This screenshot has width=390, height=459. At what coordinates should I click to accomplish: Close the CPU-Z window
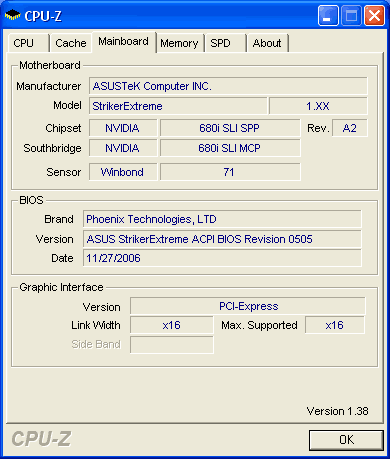pyautogui.click(x=374, y=15)
